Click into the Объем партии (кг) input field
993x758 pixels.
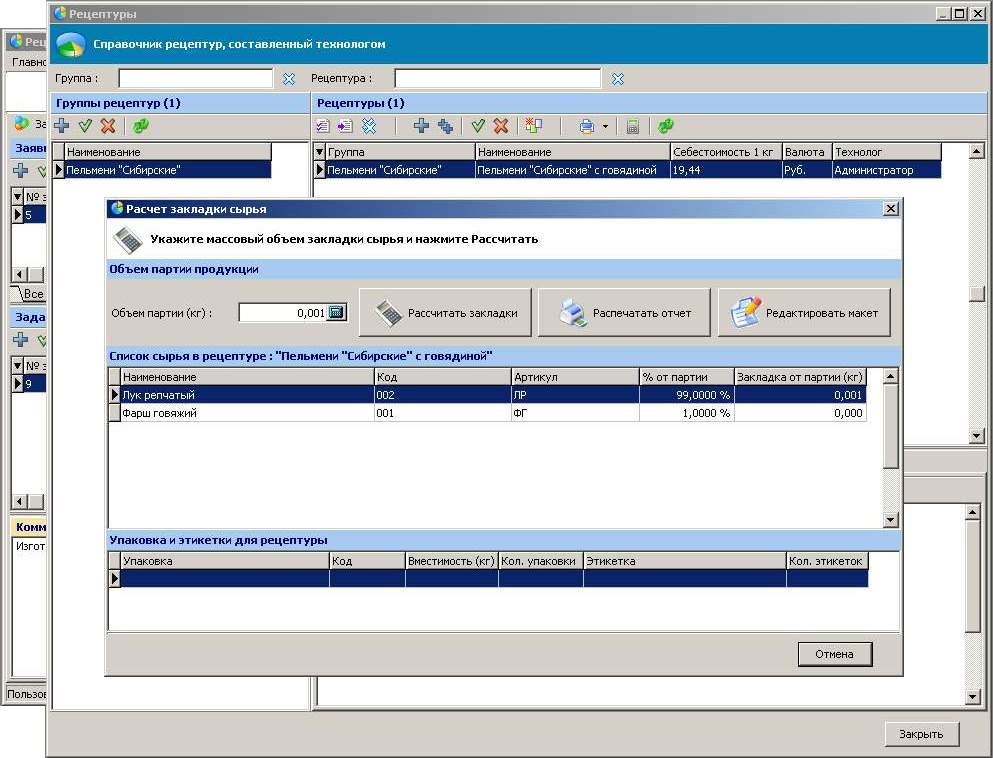(283, 313)
